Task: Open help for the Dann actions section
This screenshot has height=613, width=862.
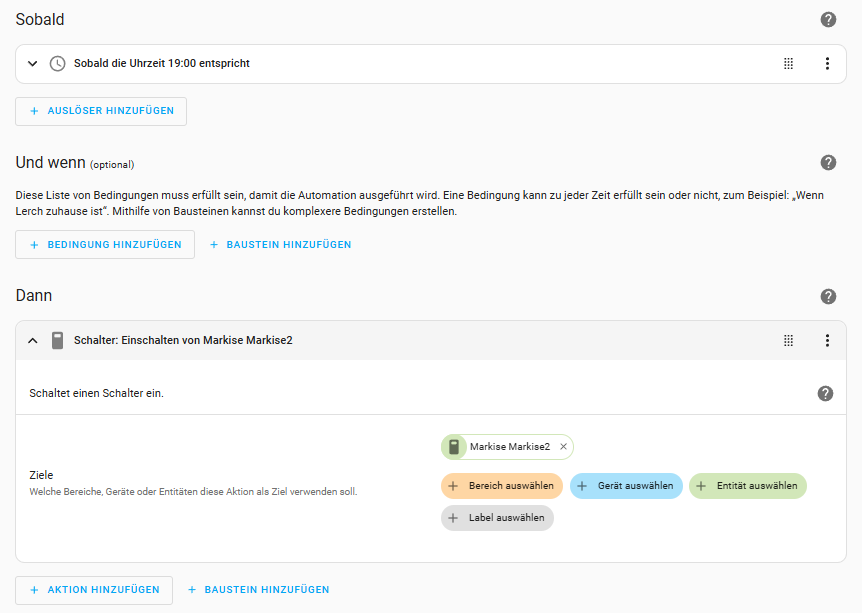Action: (x=828, y=296)
